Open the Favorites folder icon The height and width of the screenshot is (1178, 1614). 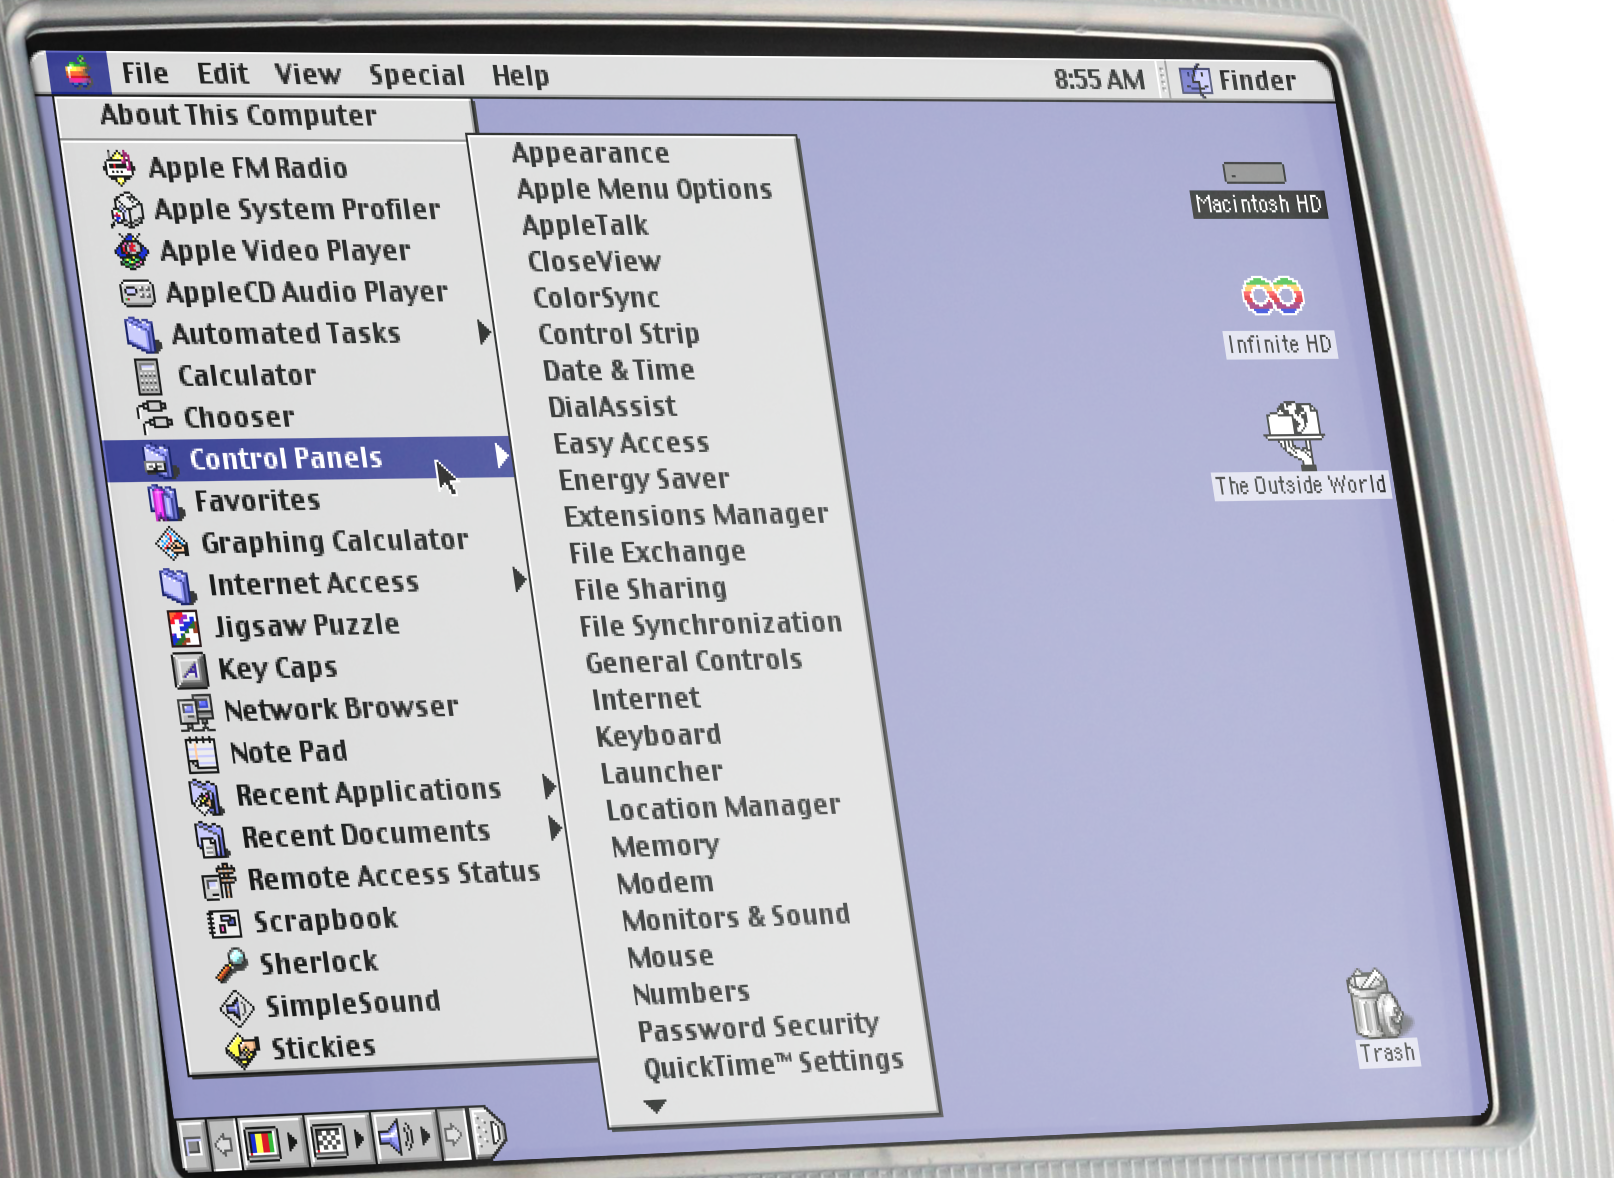pyautogui.click(x=164, y=501)
